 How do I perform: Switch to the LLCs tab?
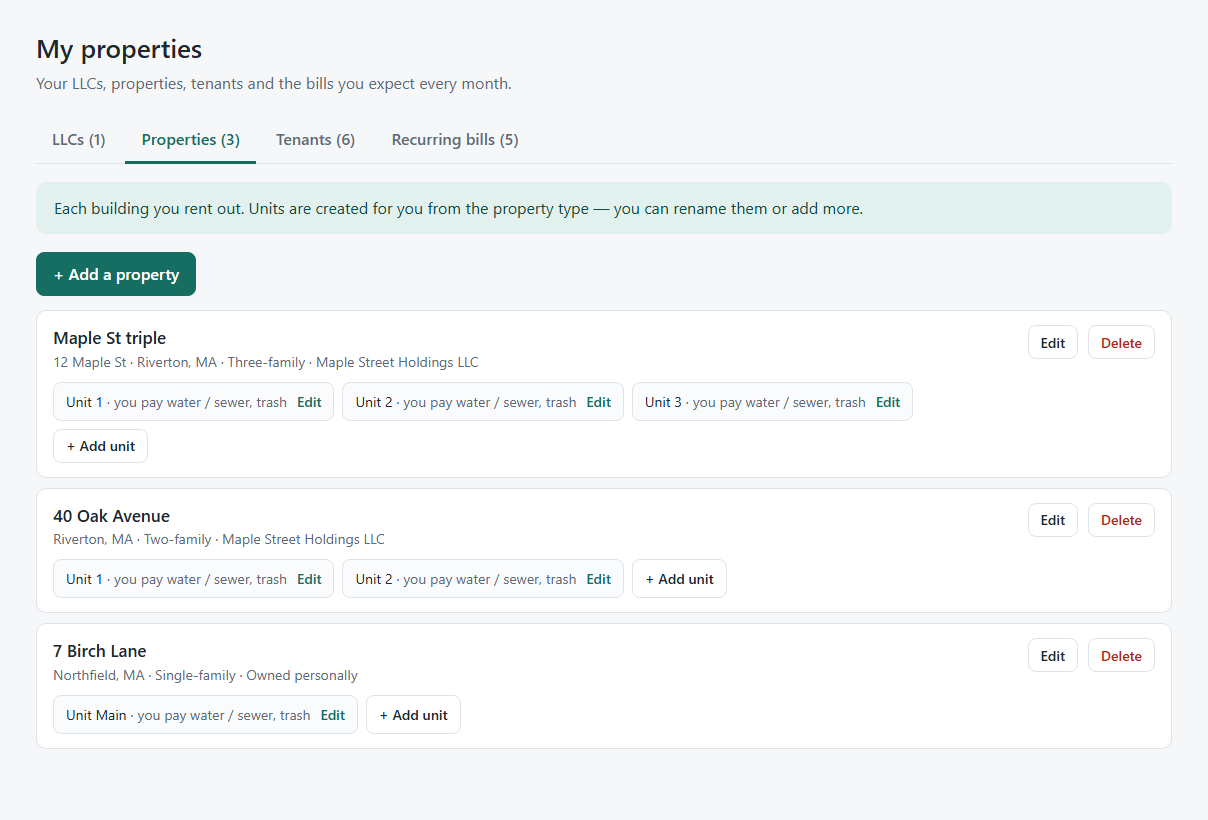tap(79, 140)
